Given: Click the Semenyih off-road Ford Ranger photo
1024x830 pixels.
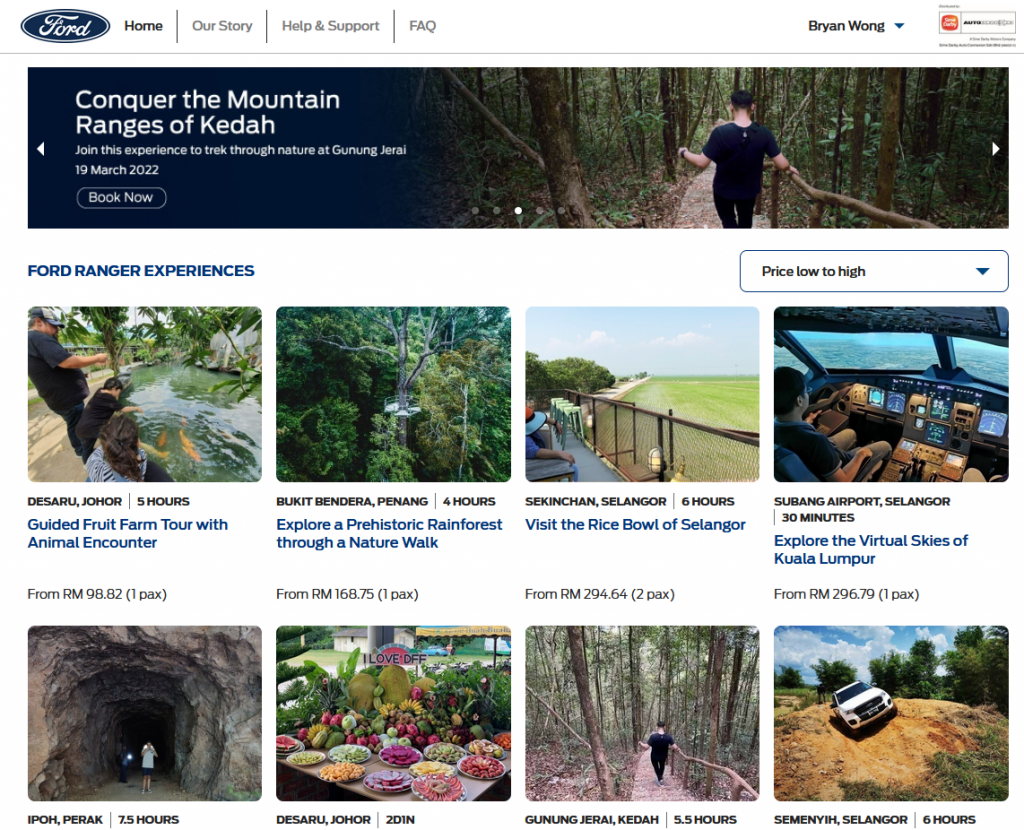Looking at the screenshot, I should (x=890, y=713).
